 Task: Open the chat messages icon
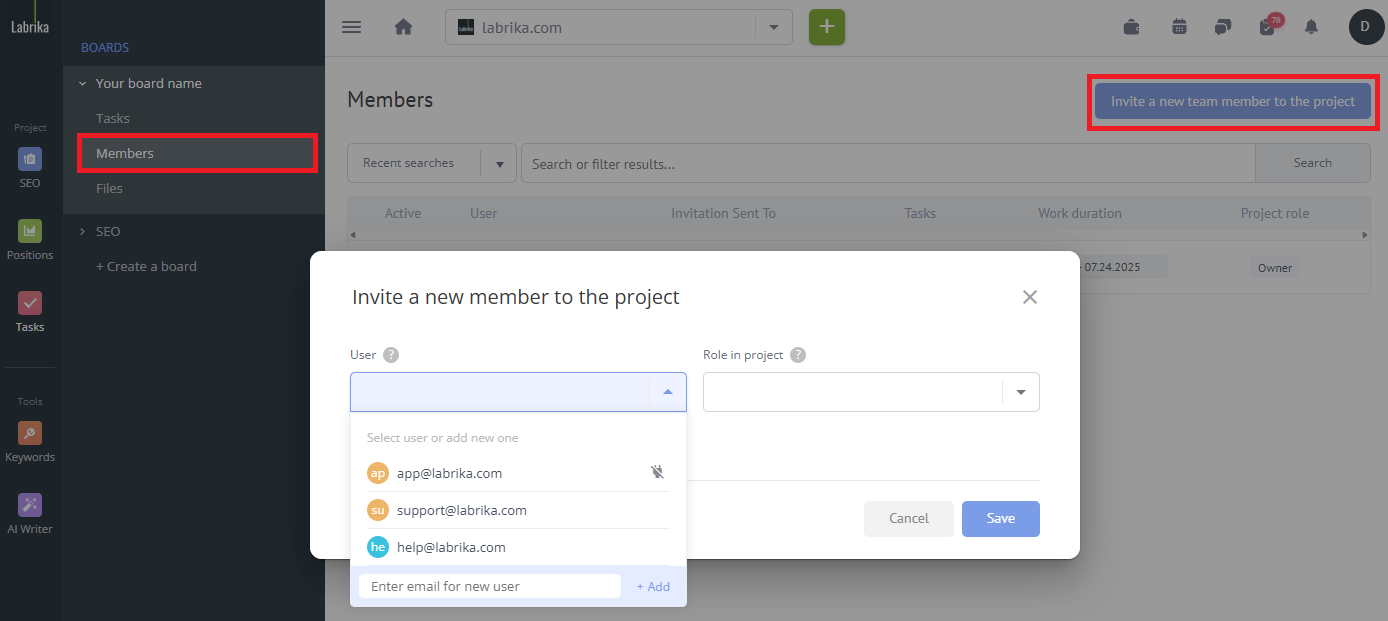1222,27
